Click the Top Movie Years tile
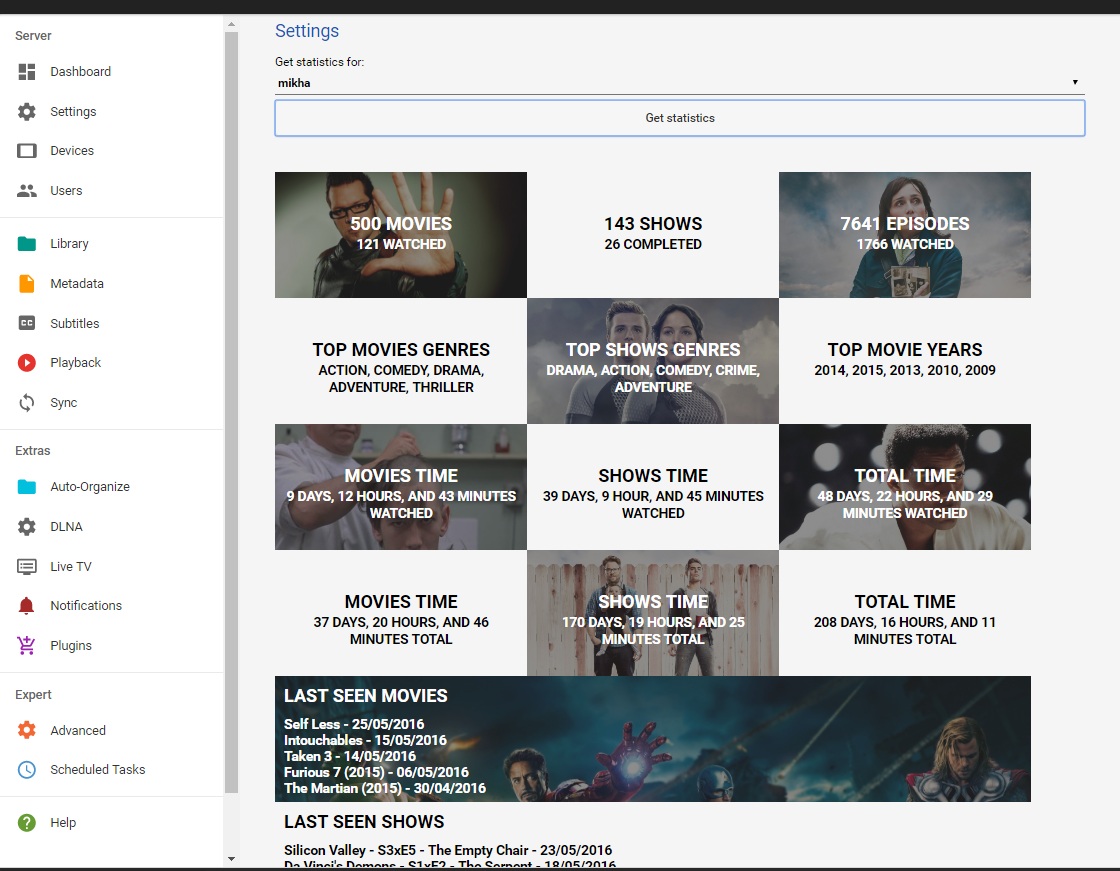This screenshot has height=871, width=1120. point(905,361)
